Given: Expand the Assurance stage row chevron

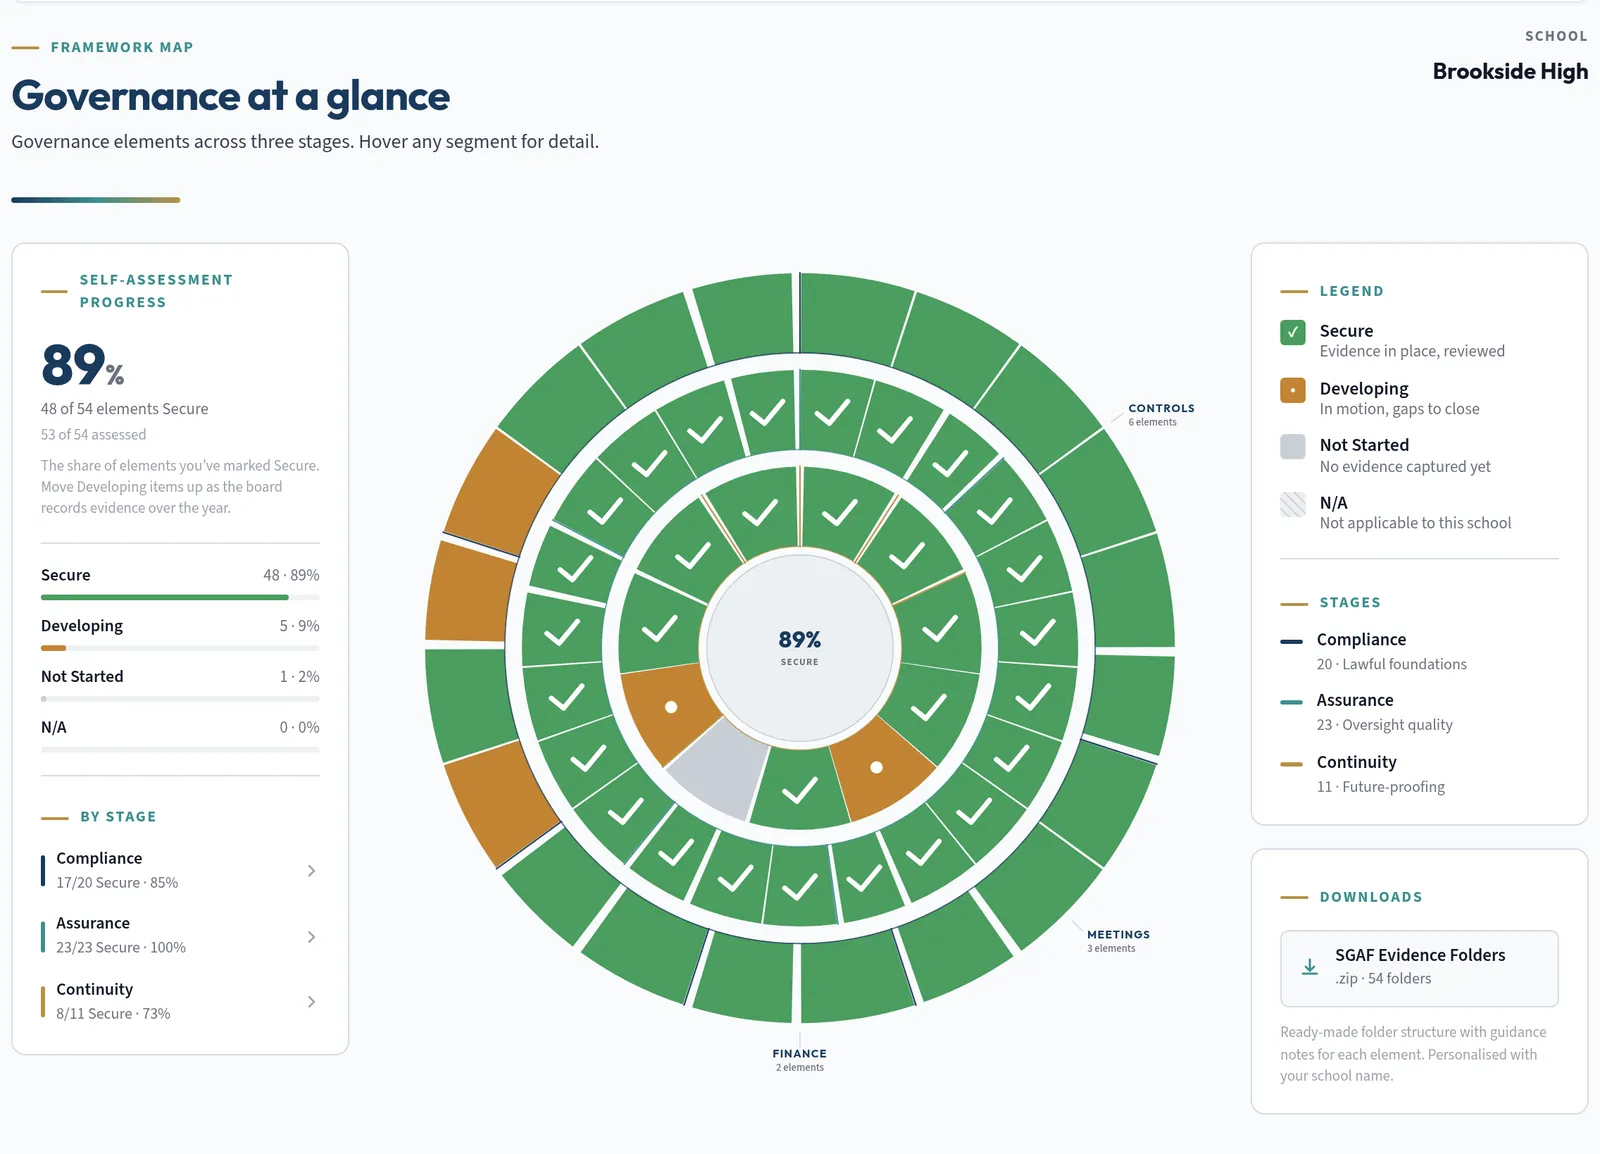Looking at the screenshot, I should [311, 937].
